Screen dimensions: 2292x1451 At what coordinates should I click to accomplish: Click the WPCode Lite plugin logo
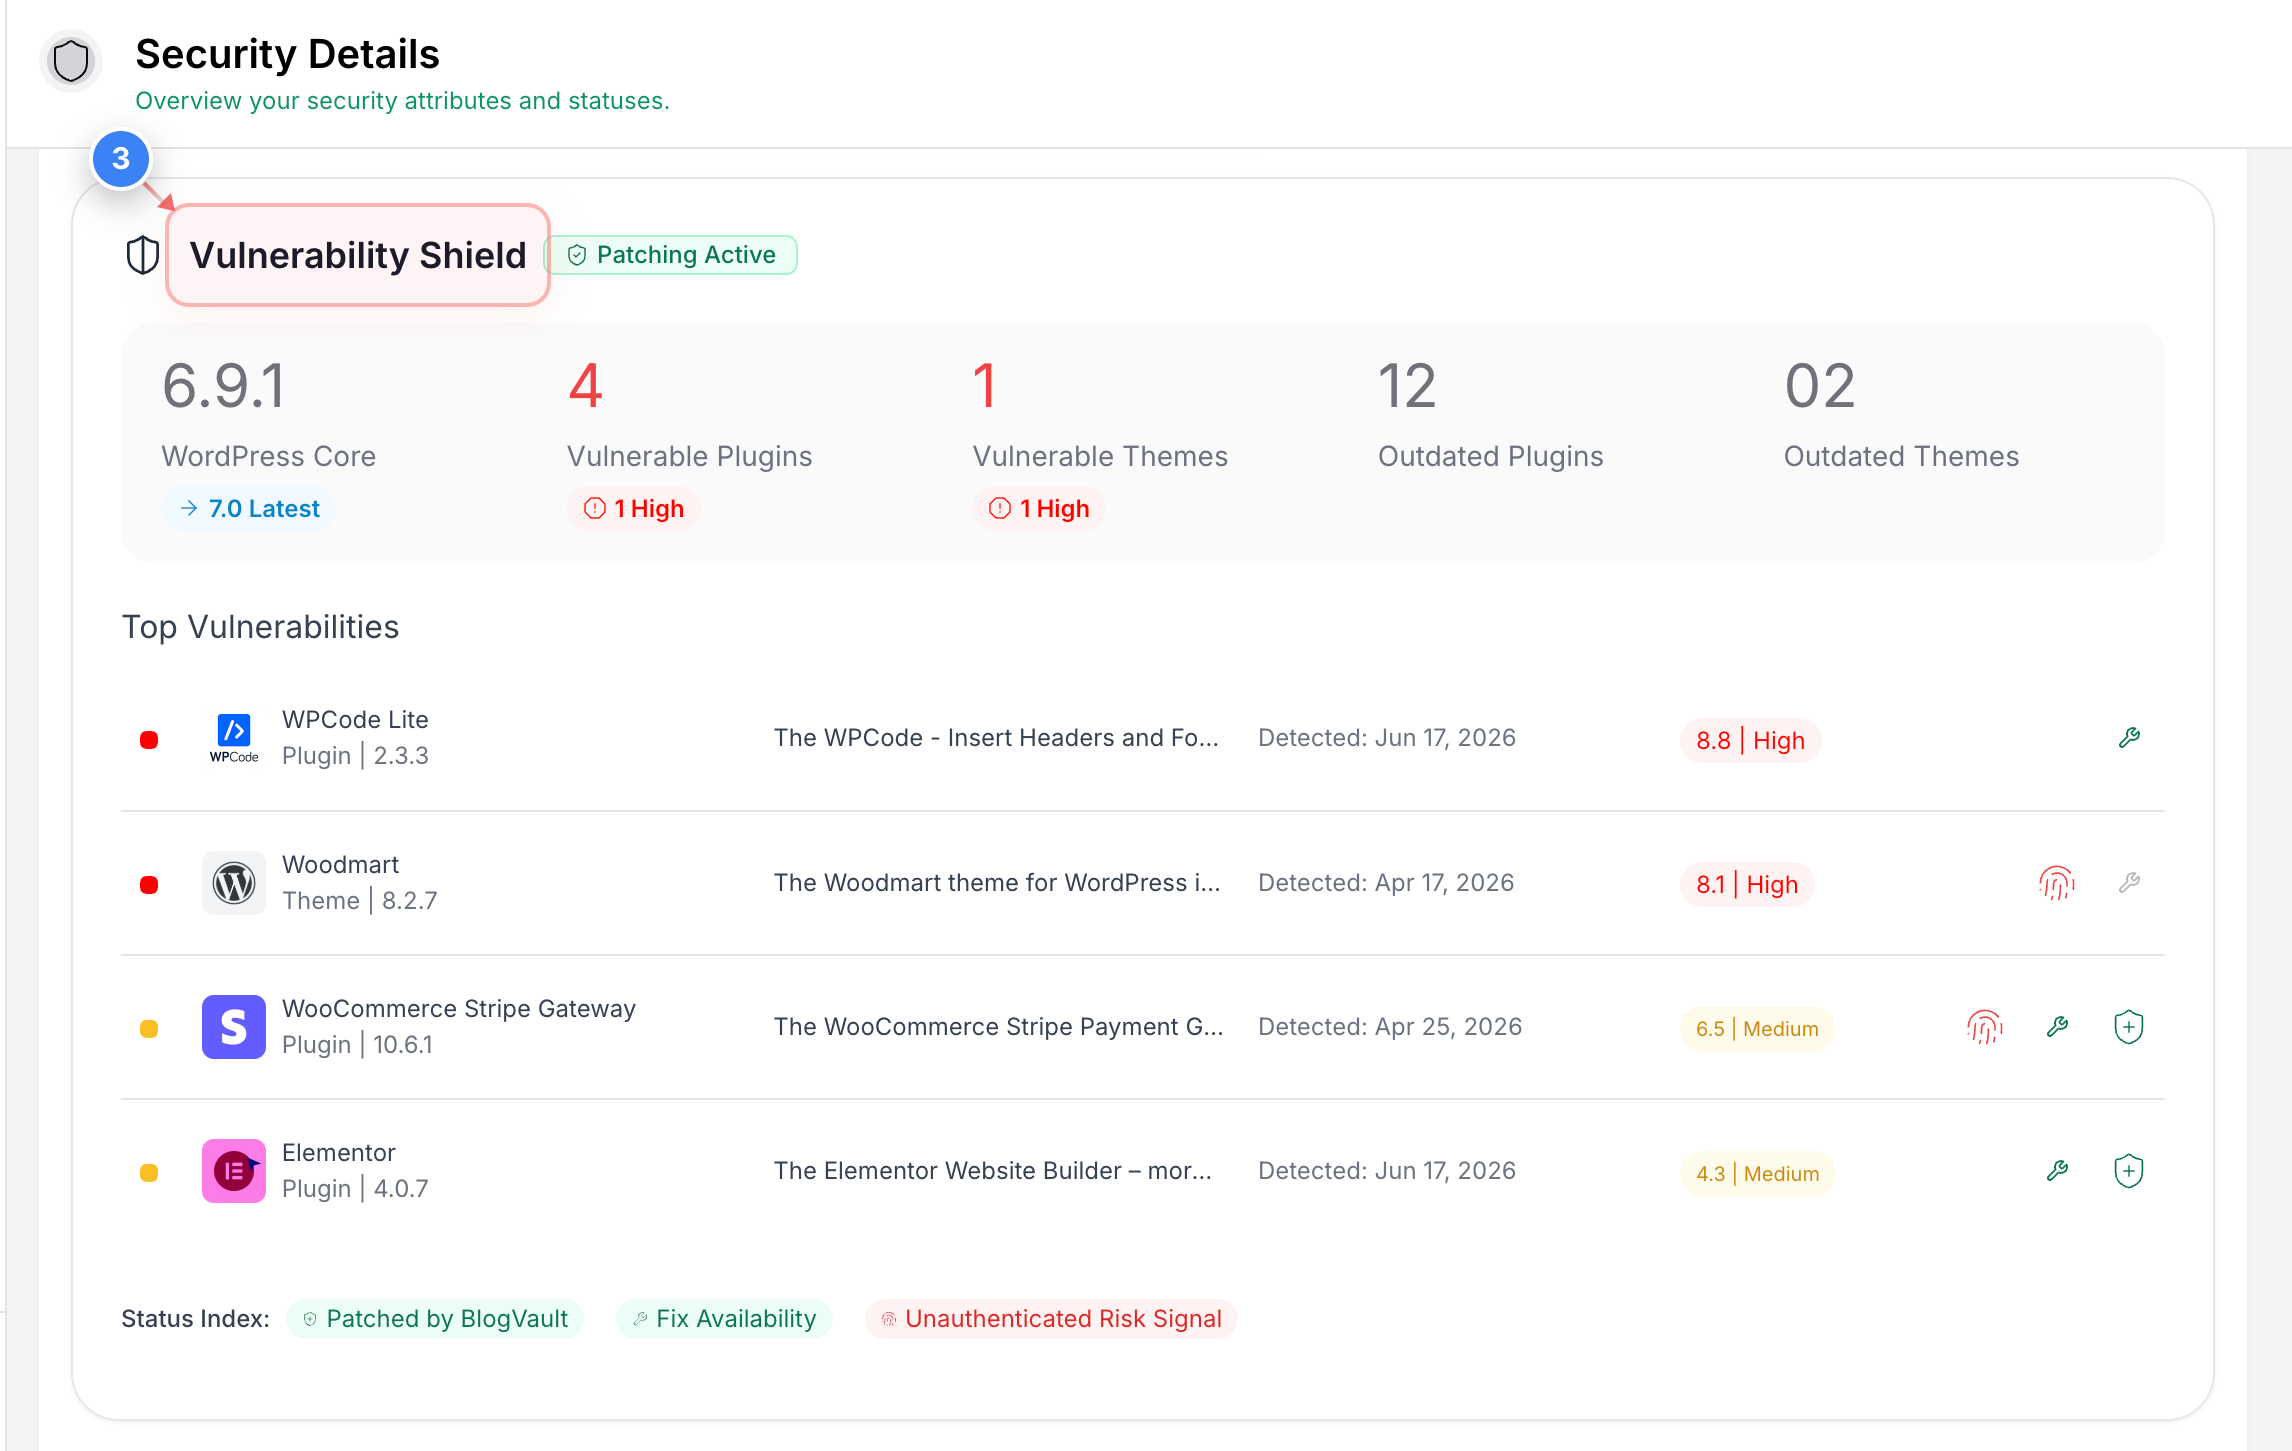[234, 739]
